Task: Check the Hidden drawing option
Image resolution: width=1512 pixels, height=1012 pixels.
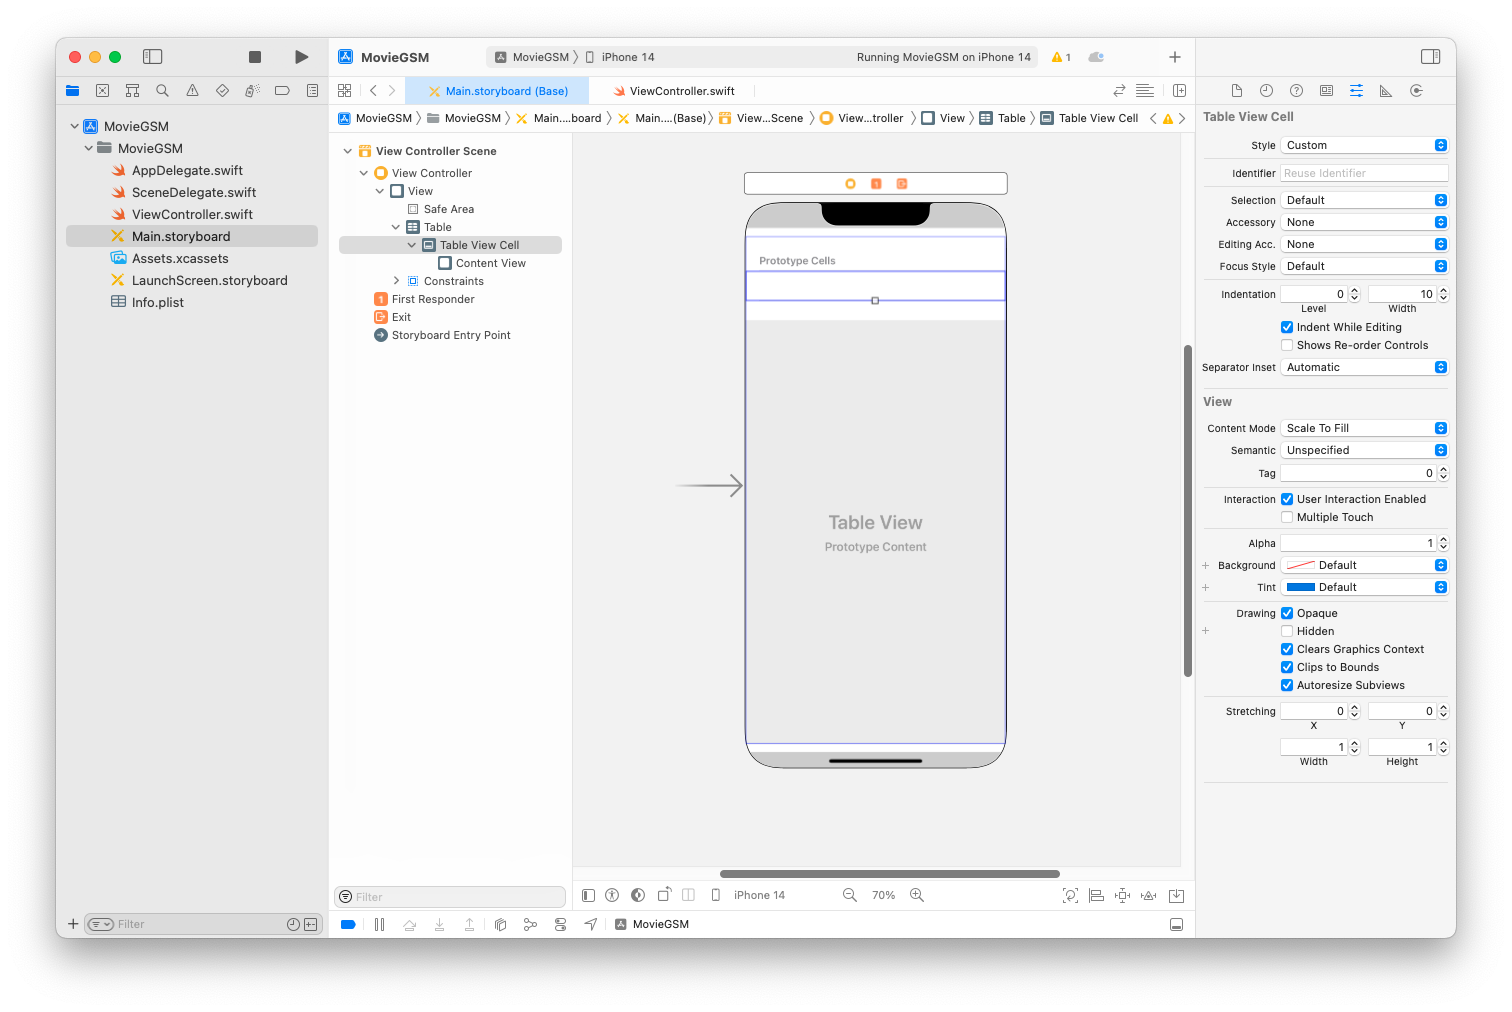Action: coord(1287,631)
